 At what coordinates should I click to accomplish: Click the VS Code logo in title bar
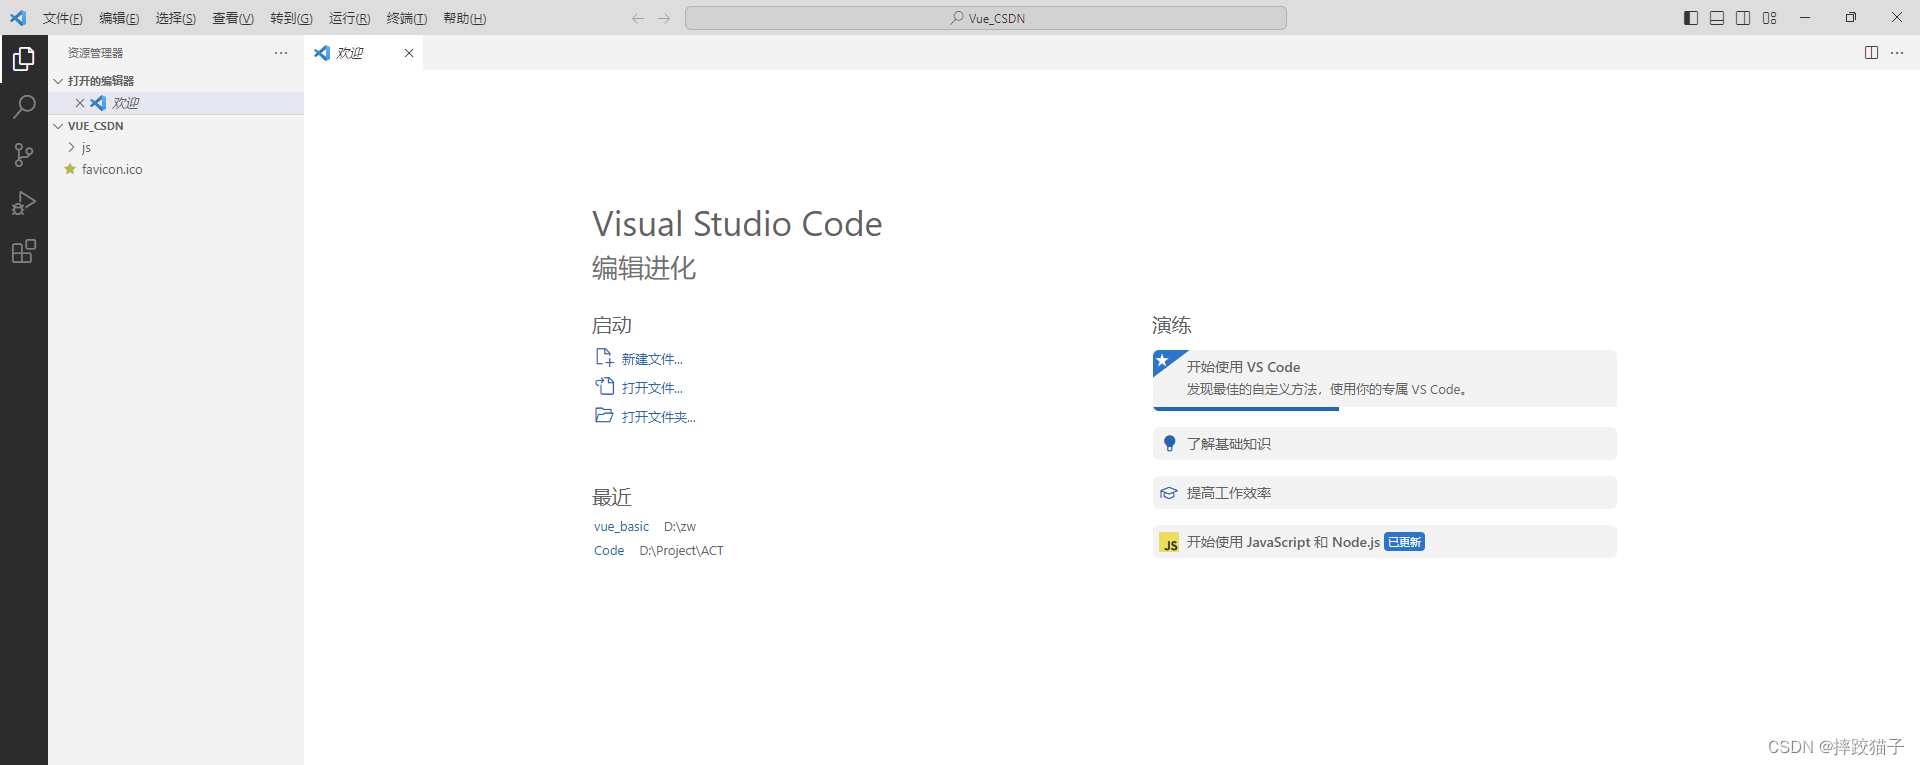click(18, 18)
